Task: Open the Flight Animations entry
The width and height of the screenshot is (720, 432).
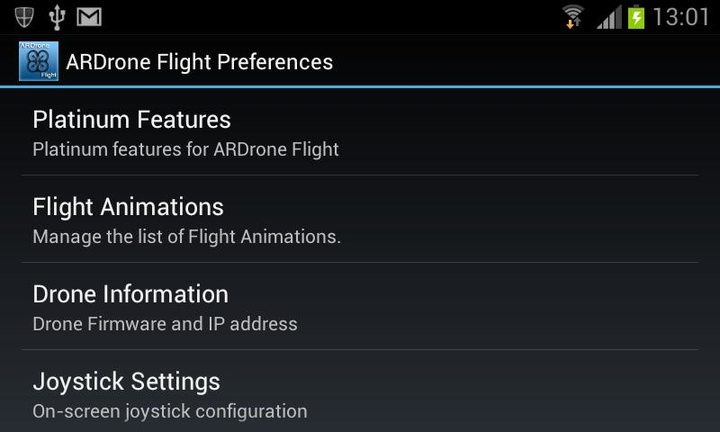Action: [128, 207]
